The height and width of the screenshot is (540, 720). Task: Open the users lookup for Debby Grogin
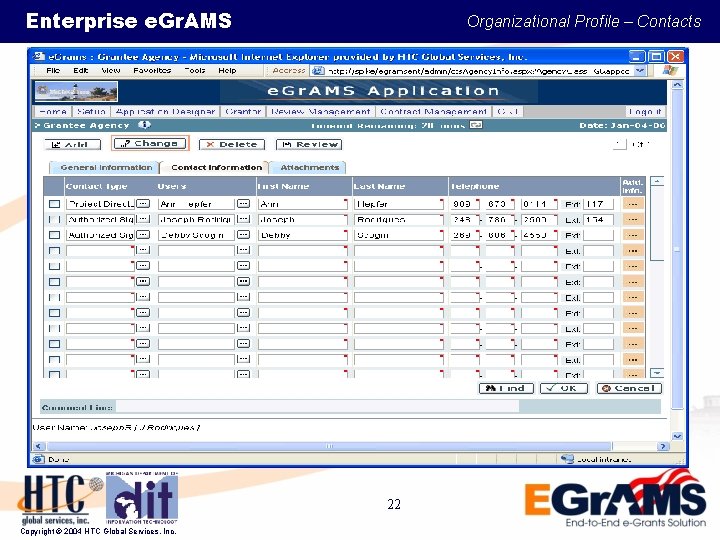point(243,235)
